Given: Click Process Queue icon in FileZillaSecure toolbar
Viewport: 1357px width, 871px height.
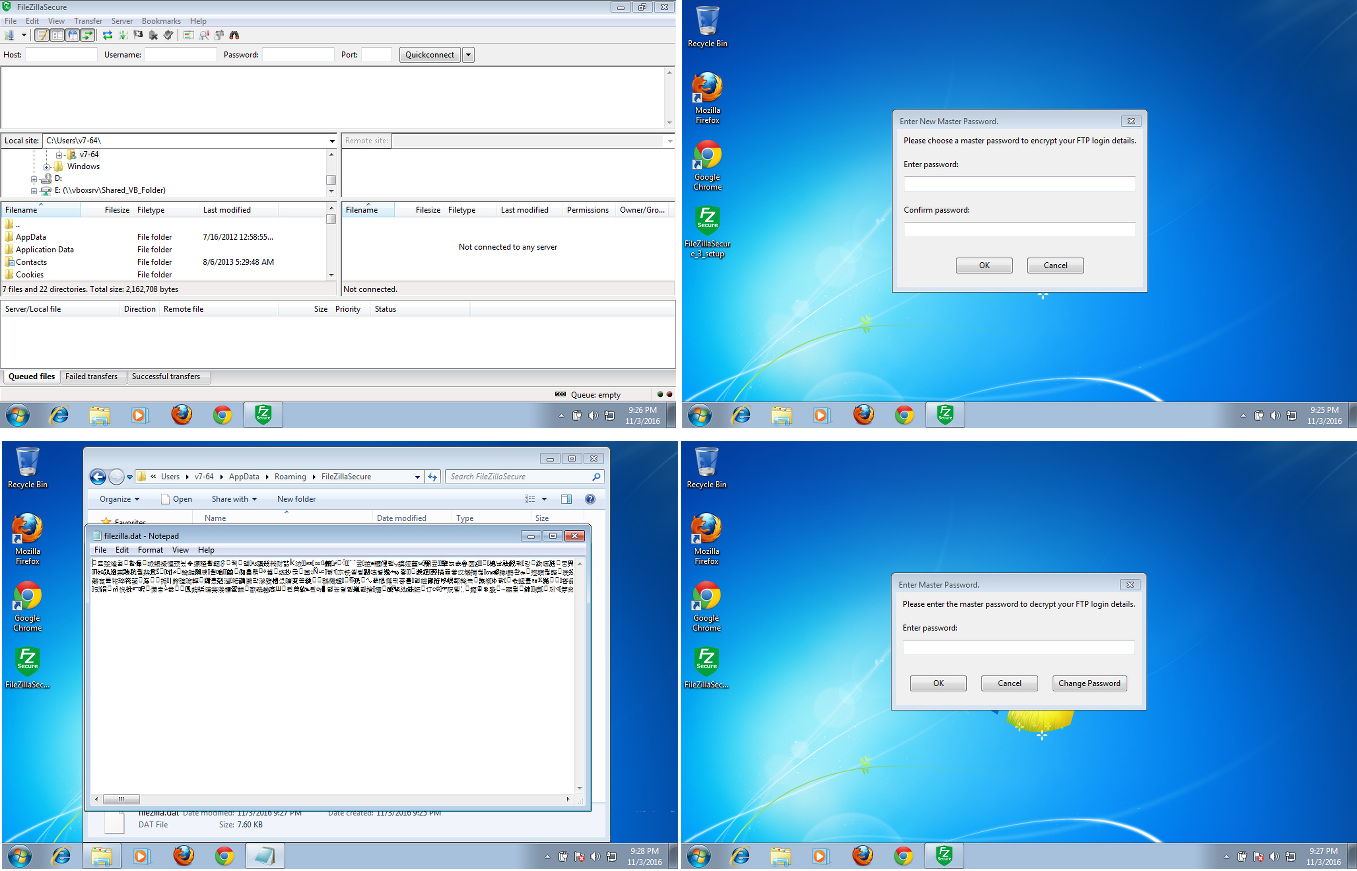Looking at the screenshot, I should pyautogui.click(x=122, y=35).
